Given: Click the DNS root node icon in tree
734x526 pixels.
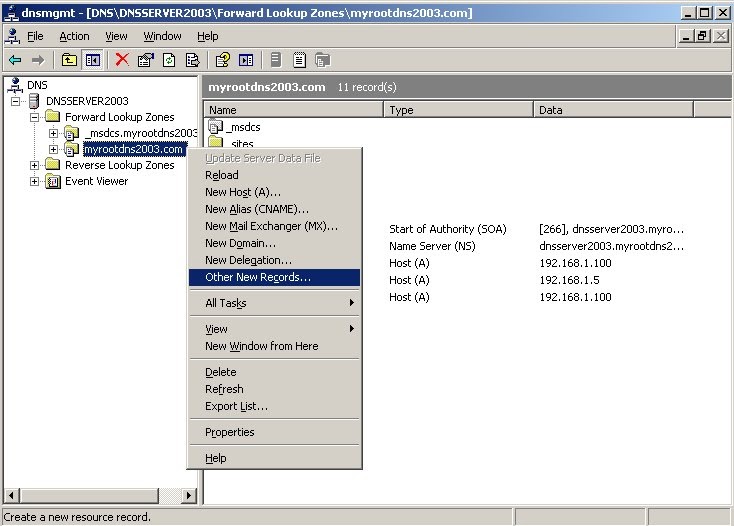Looking at the screenshot, I should pos(15,85).
